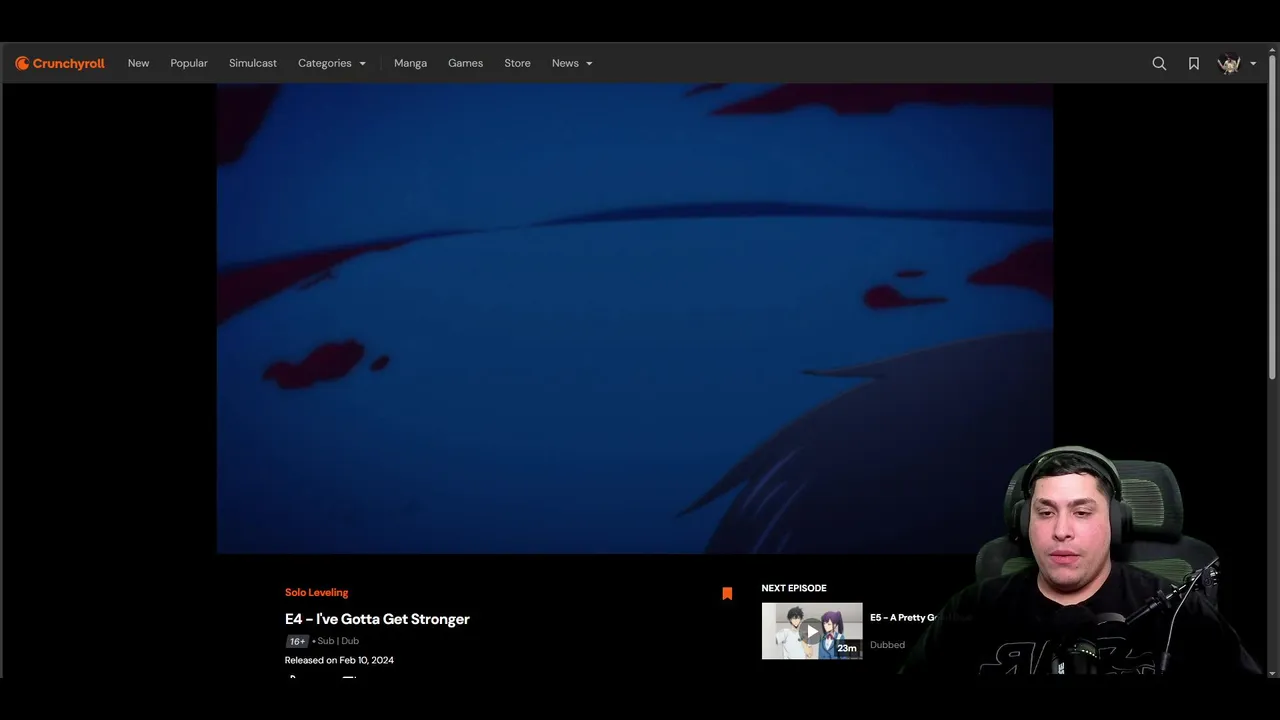Open the search icon
Screen dimensions: 1280x720
point(1159,63)
